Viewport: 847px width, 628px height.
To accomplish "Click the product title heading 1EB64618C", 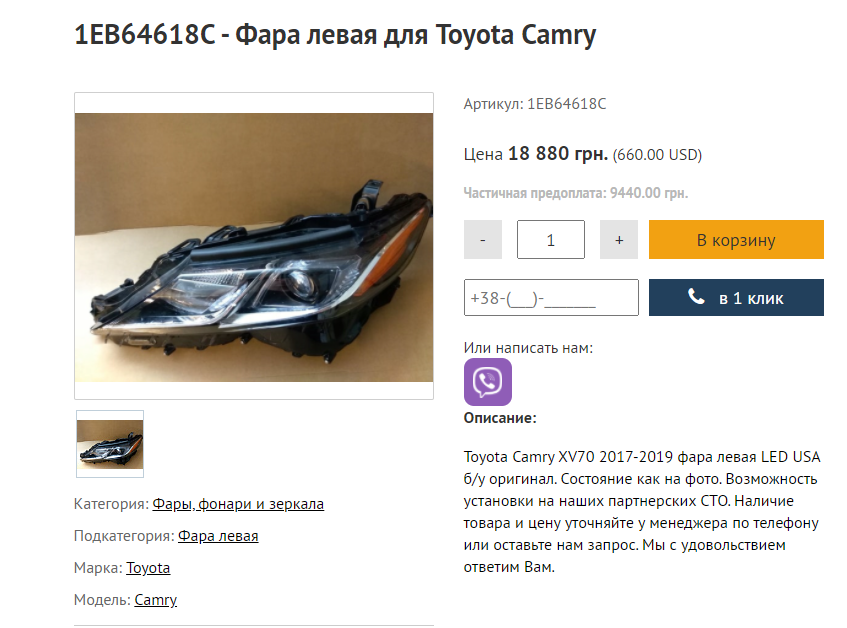I will pos(335,35).
